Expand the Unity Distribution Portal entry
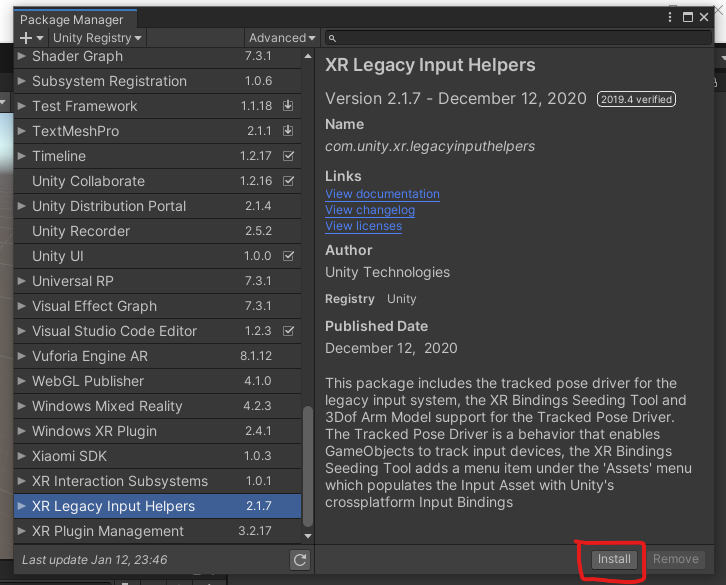The image size is (726, 585). (21, 206)
